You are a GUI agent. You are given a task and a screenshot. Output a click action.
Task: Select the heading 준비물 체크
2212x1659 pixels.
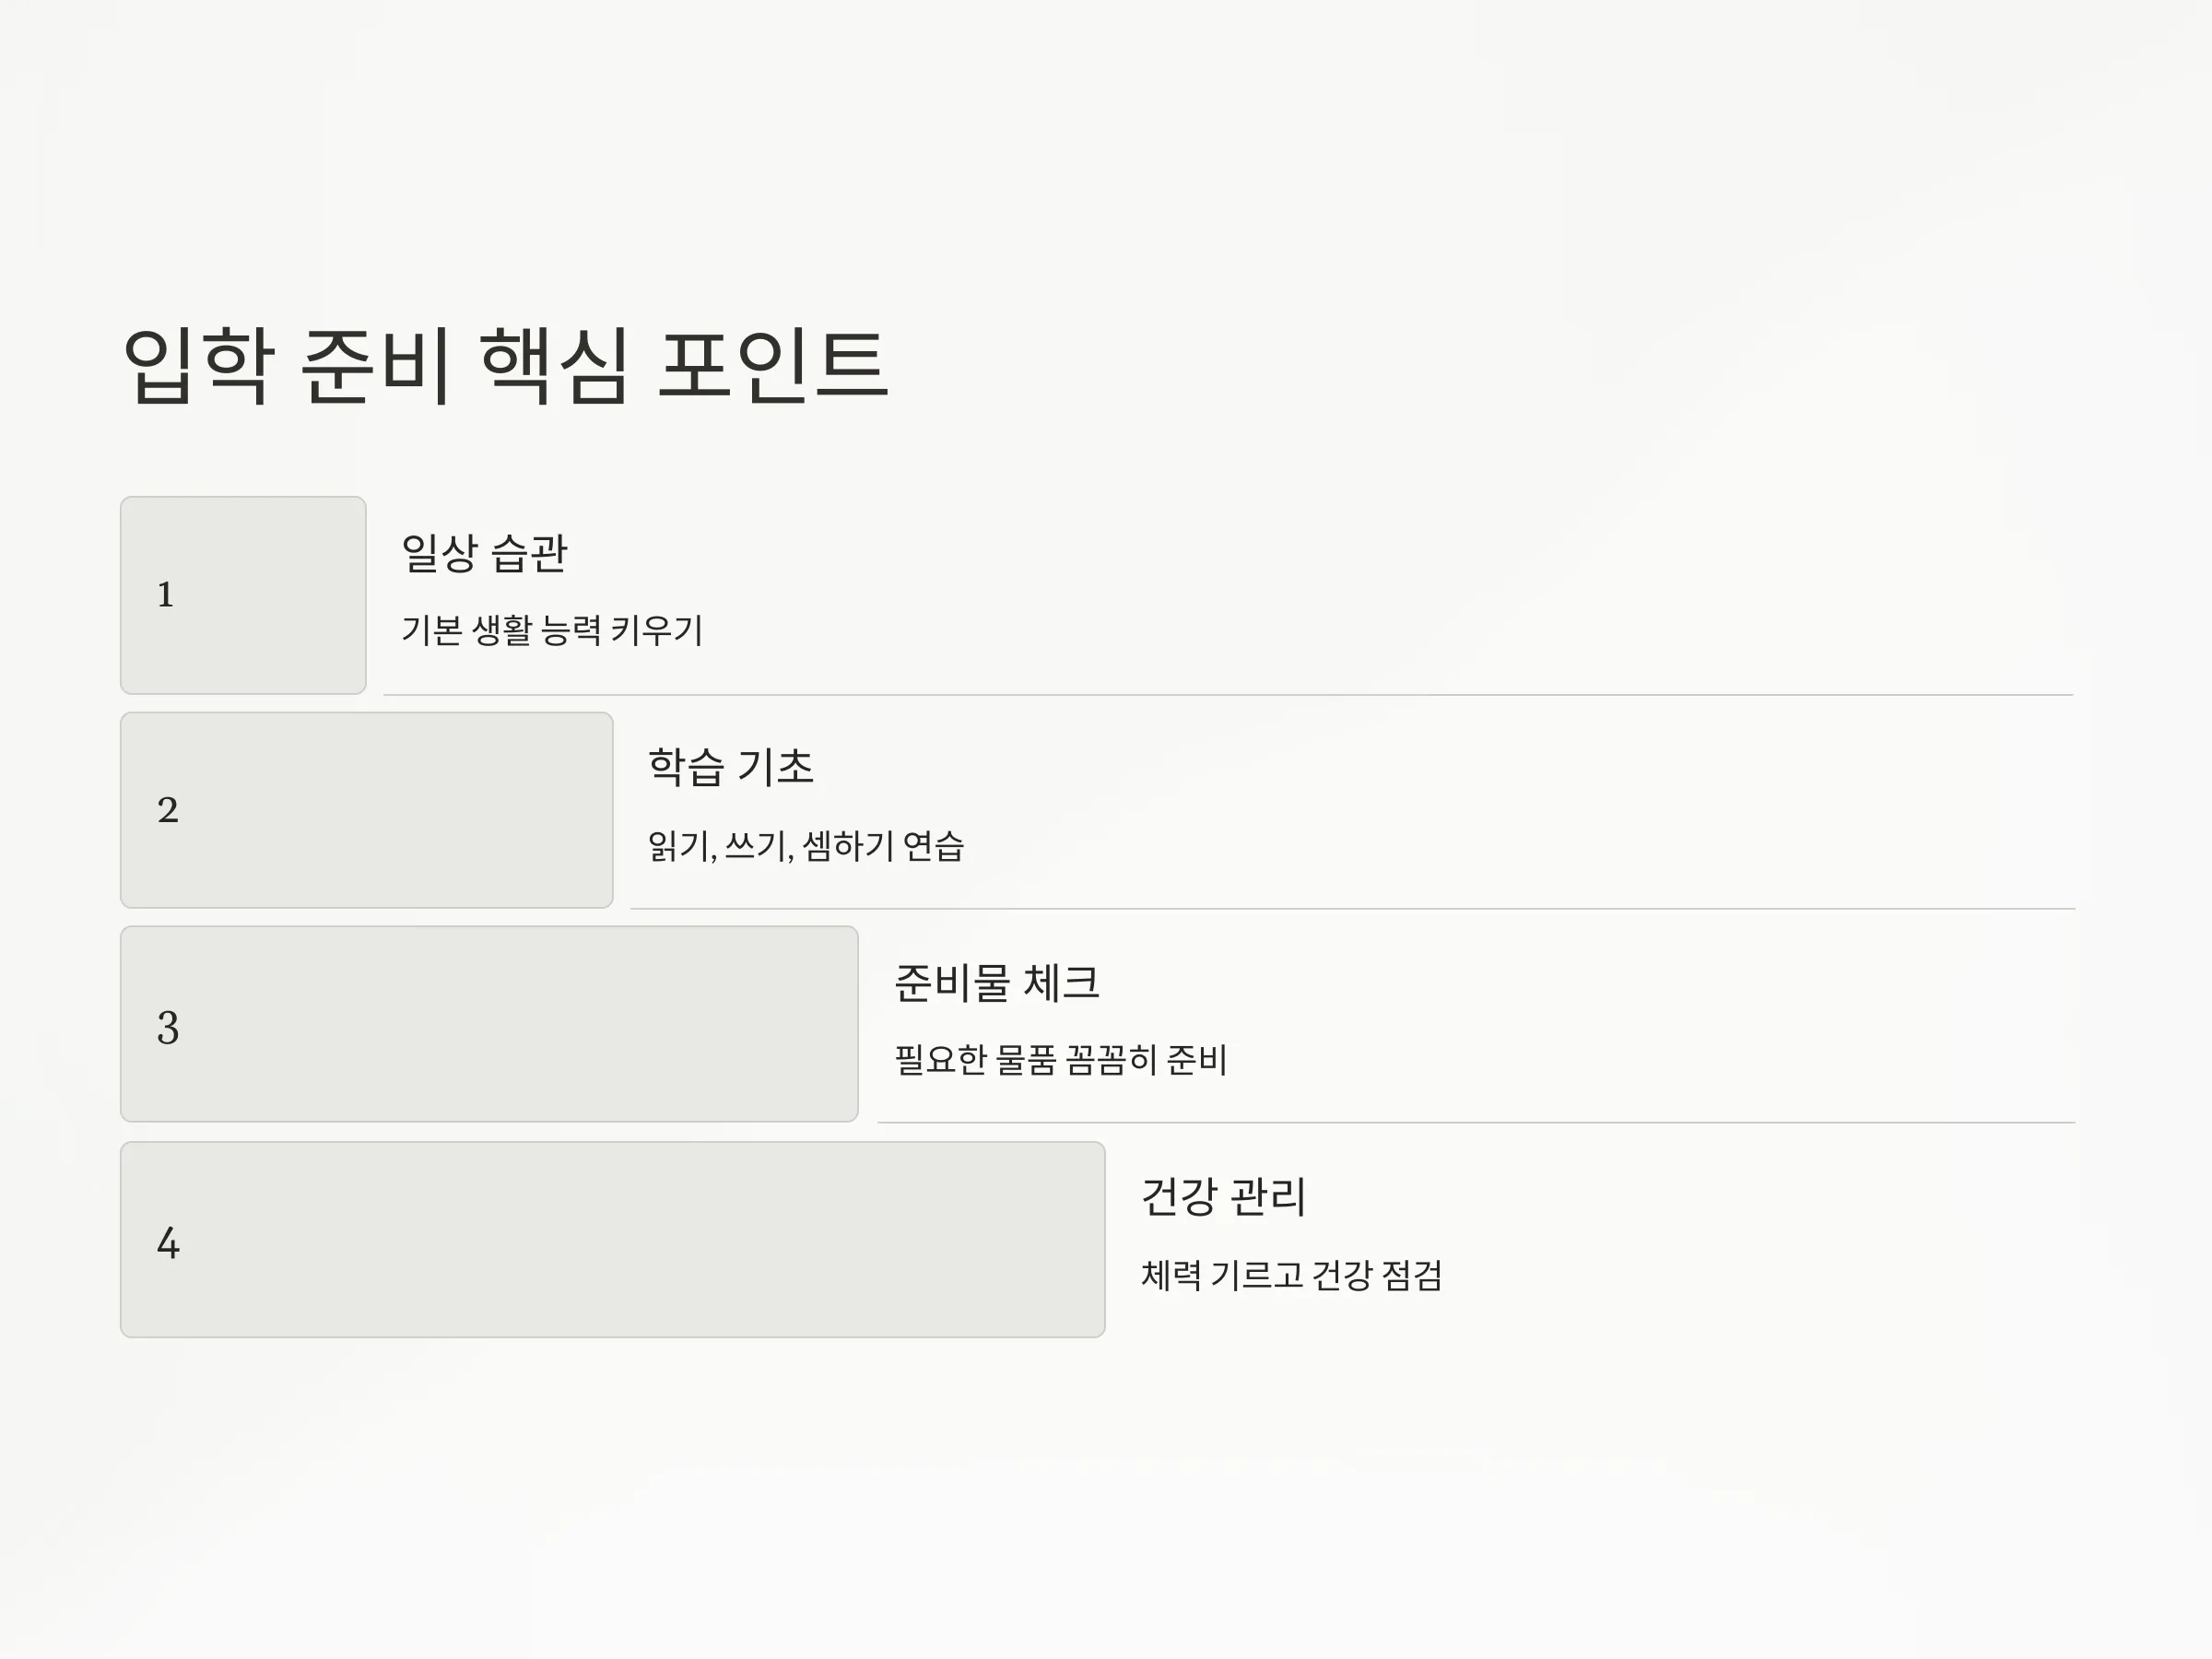[997, 982]
